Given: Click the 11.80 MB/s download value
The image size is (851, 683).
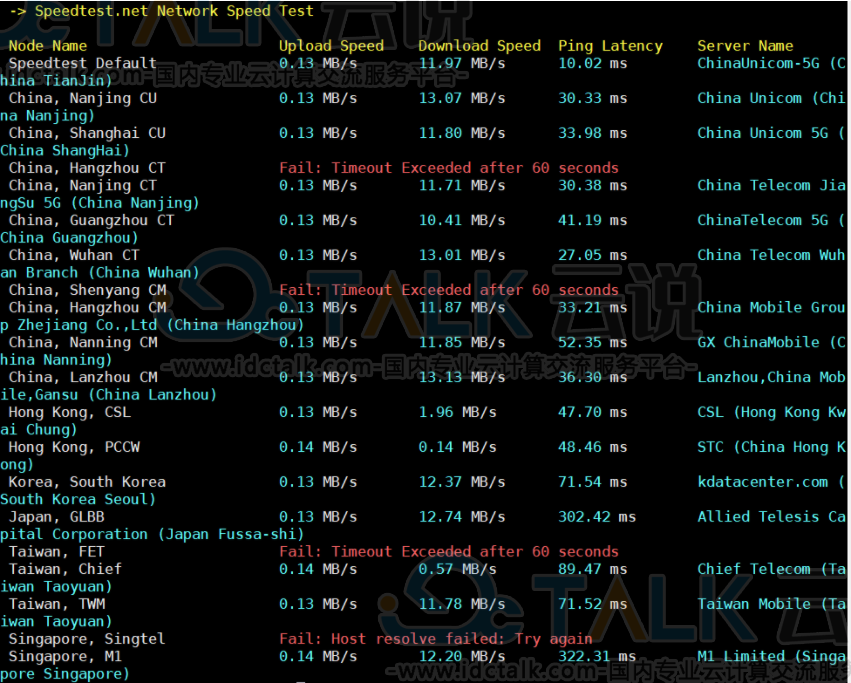Looking at the screenshot, I should tap(462, 133).
